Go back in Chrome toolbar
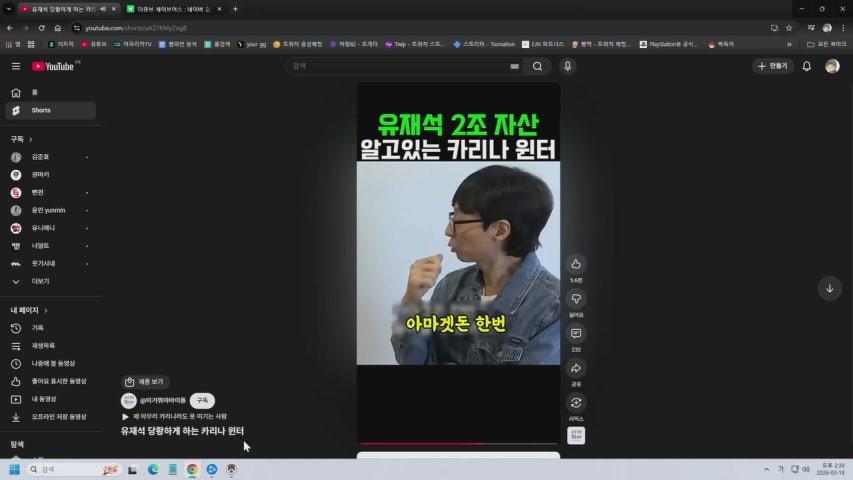This screenshot has width=853, height=480. (x=10, y=28)
